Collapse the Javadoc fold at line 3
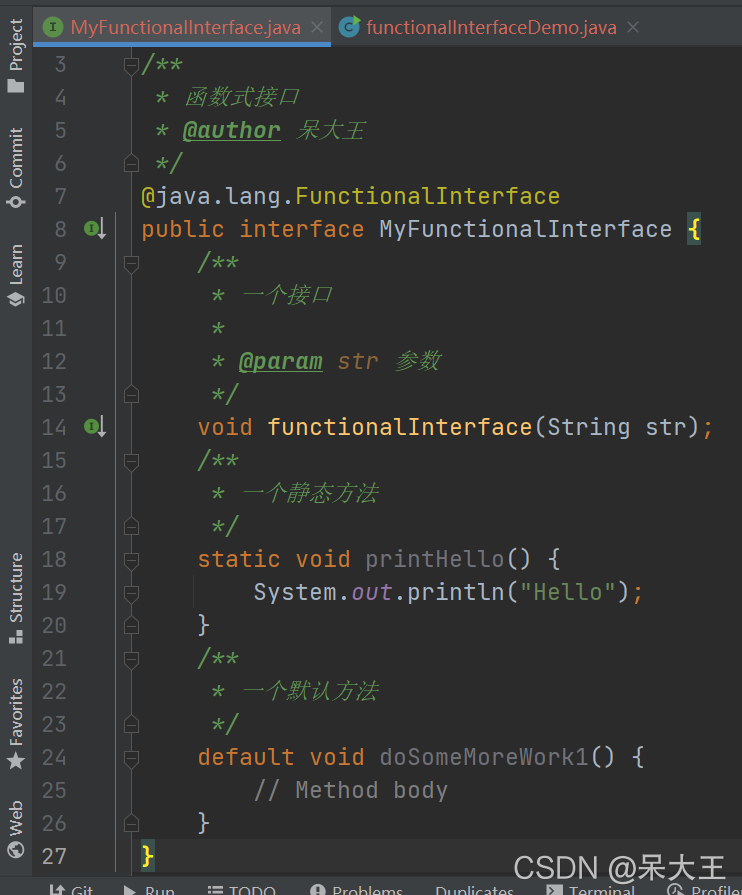742x895 pixels. coord(131,65)
